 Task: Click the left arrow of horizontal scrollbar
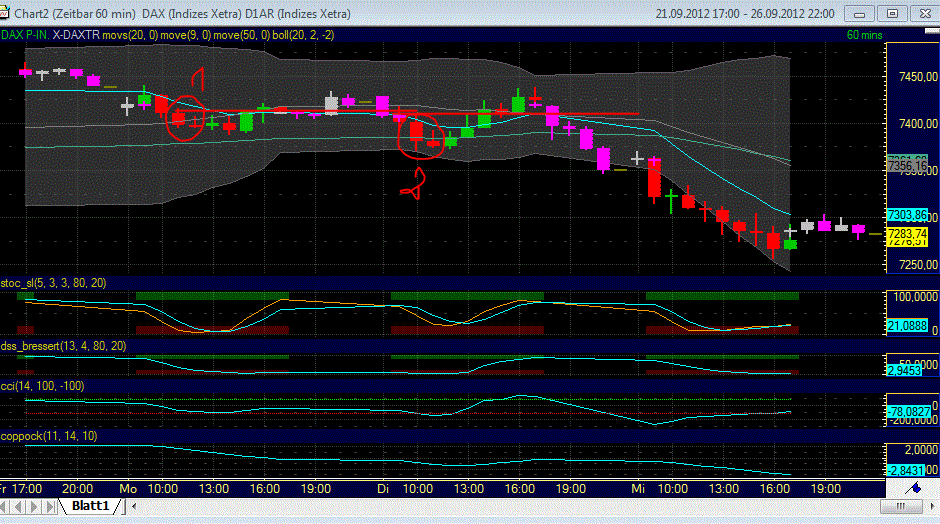click(x=134, y=507)
